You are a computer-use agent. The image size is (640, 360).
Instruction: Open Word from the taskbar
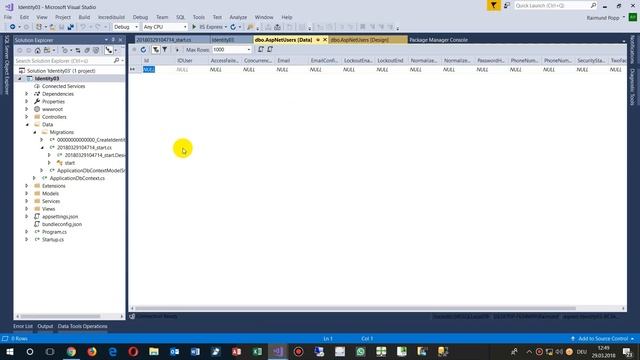195,351
